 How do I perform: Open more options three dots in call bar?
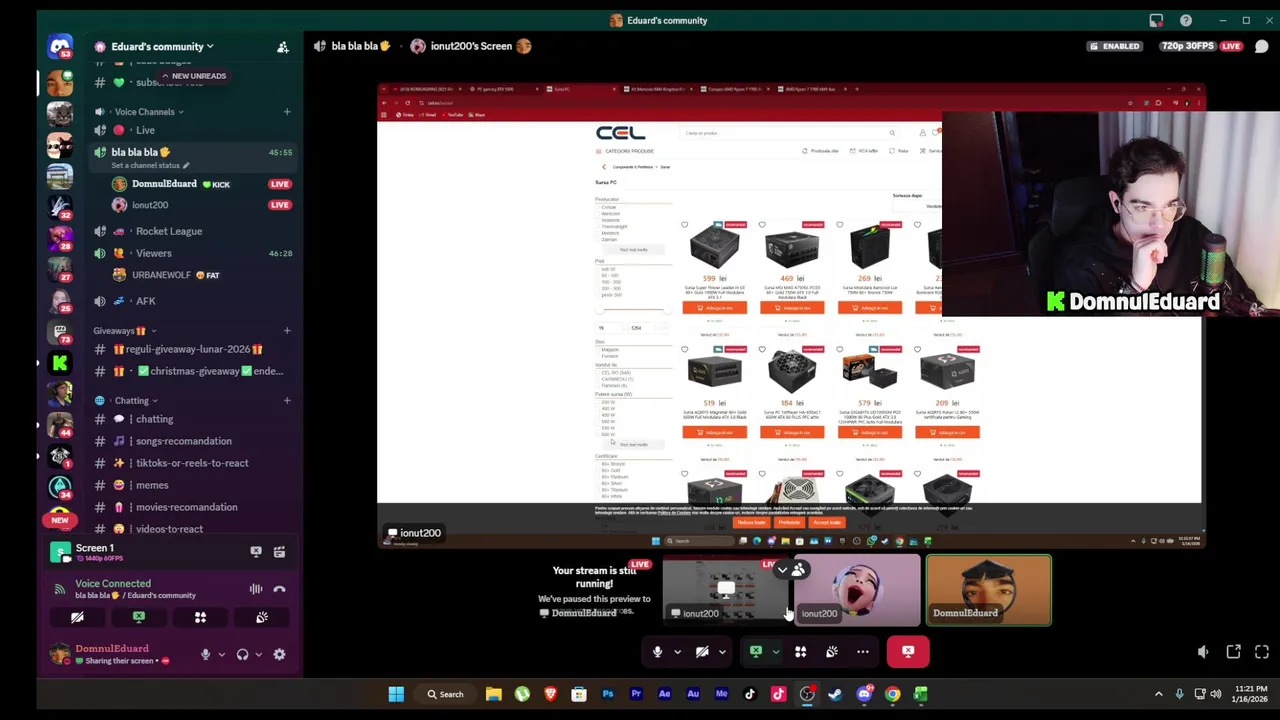[x=863, y=652]
